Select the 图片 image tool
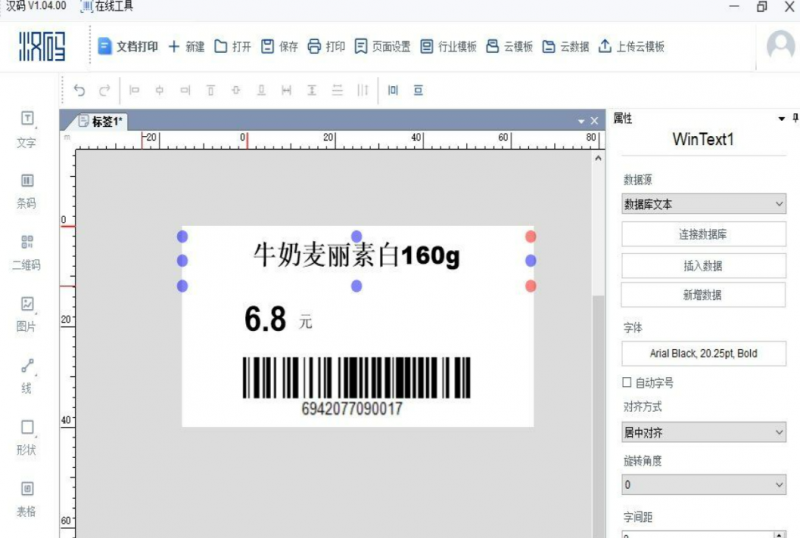Image resolution: width=800 pixels, height=538 pixels. (27, 314)
